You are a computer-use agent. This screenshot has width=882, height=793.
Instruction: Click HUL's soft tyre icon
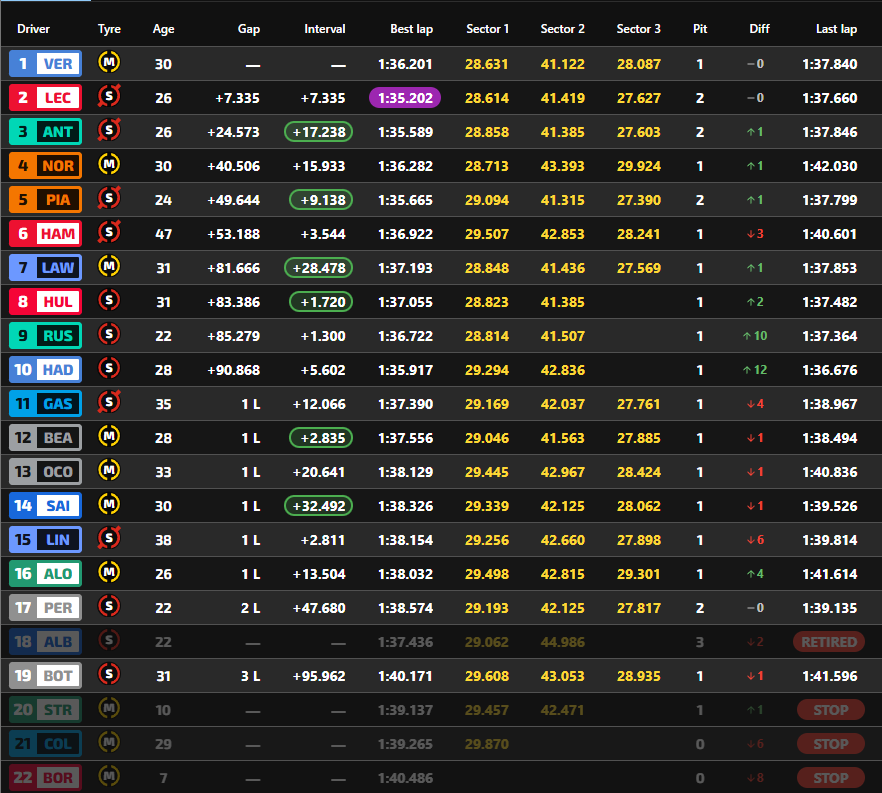(109, 300)
